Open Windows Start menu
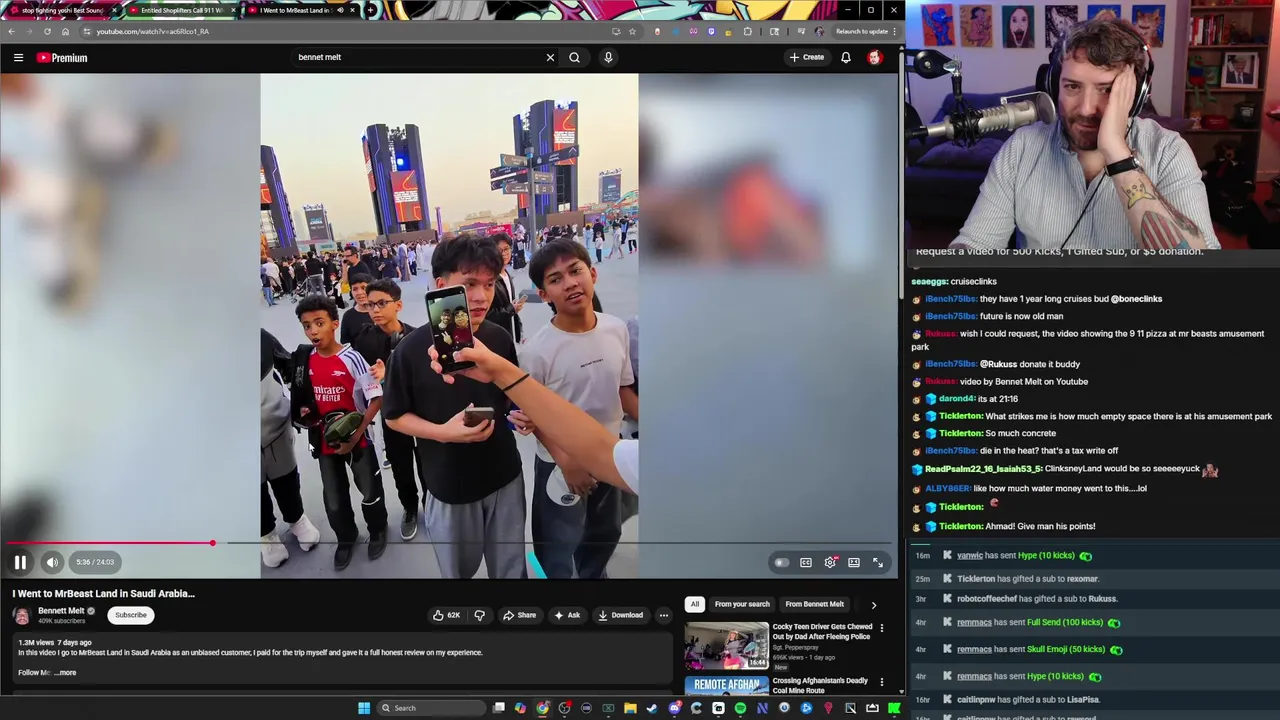 [364, 708]
